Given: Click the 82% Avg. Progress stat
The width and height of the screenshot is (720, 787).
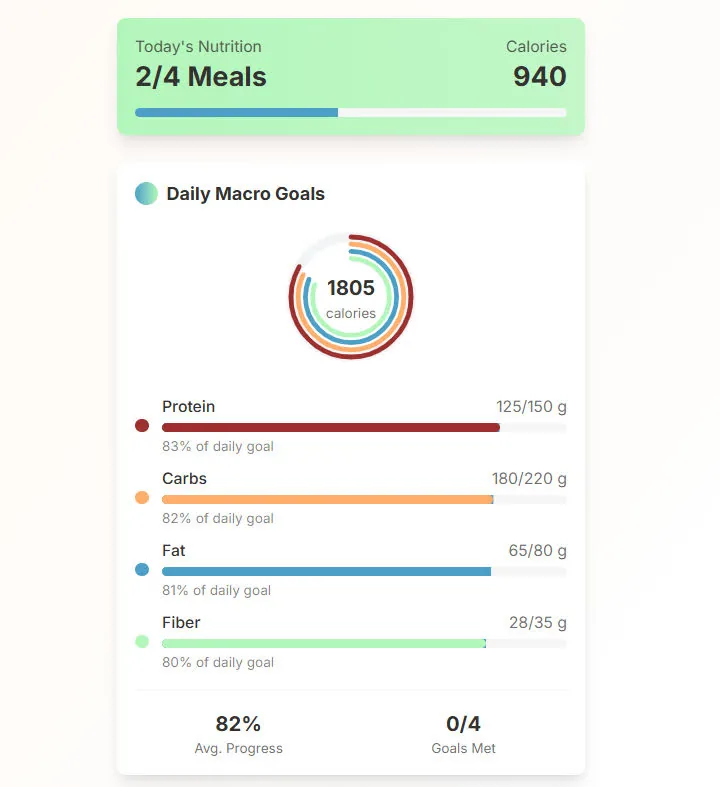Looking at the screenshot, I should point(238,734).
